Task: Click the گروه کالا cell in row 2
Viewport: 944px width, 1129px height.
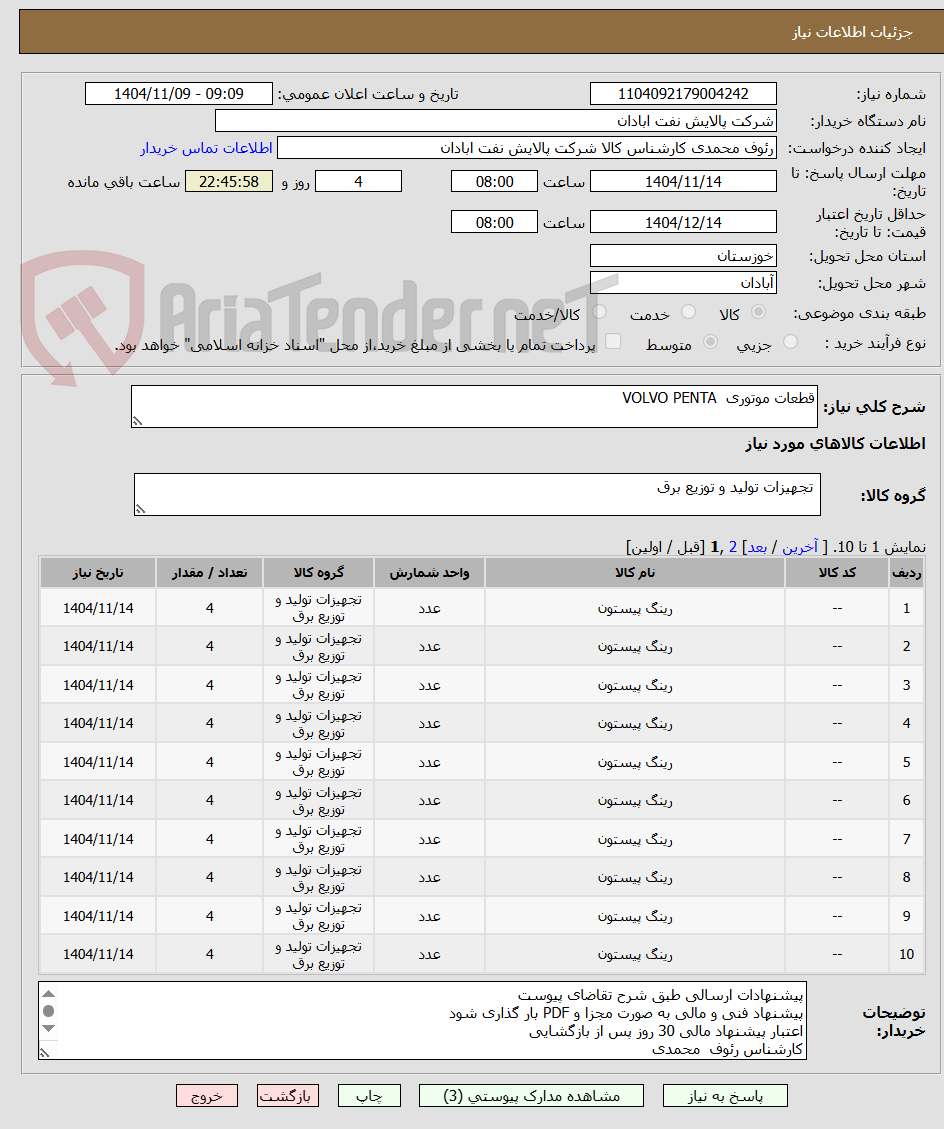Action: [x=318, y=647]
